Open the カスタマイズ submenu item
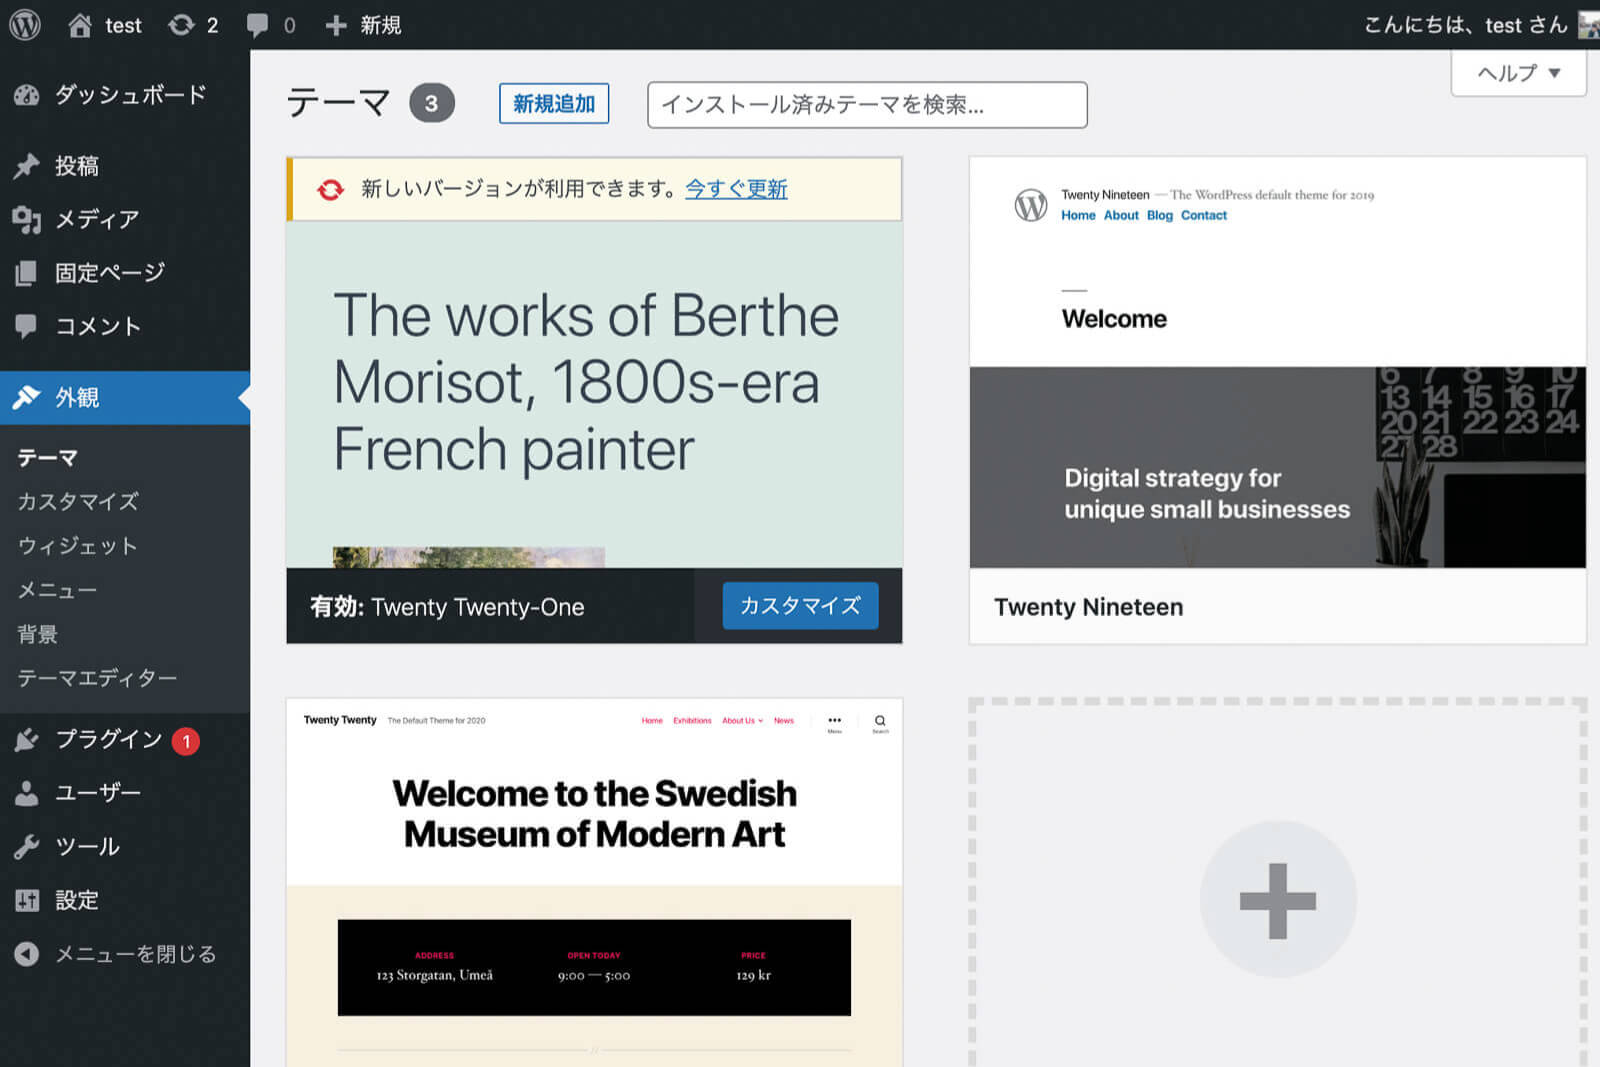Viewport: 1600px width, 1067px height. coord(78,502)
